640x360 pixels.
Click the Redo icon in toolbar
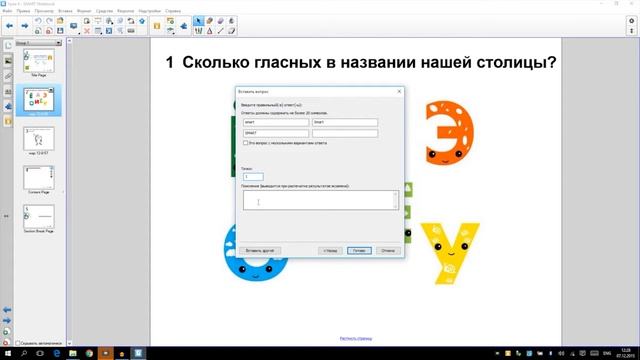[49, 21]
